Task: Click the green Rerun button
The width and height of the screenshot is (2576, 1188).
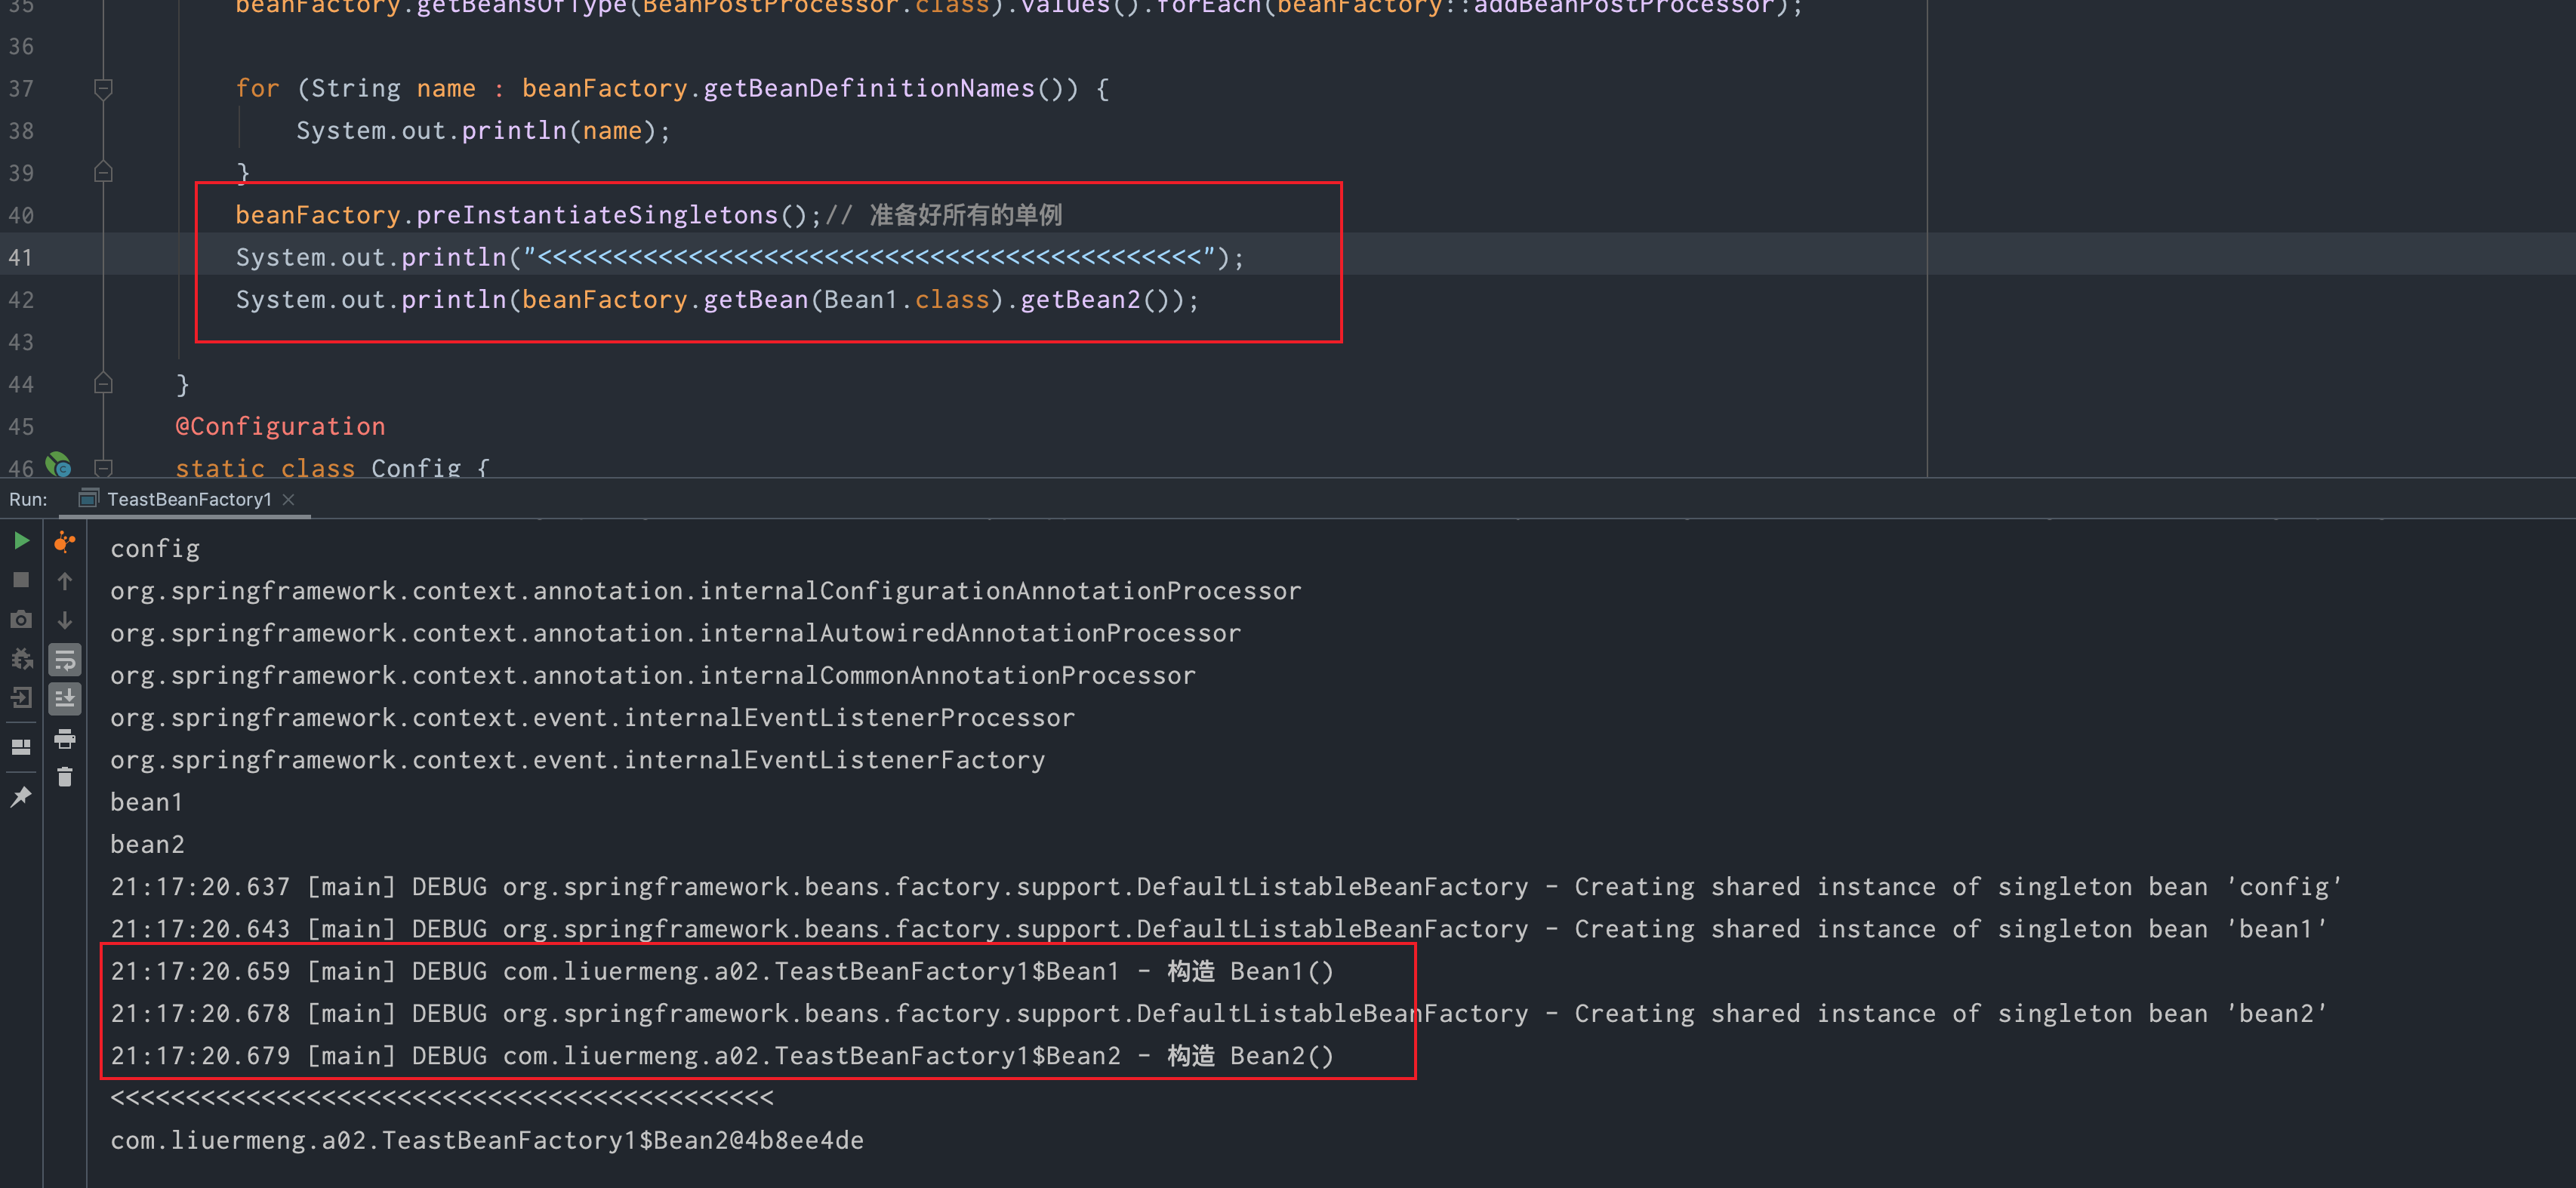Action: 21,541
